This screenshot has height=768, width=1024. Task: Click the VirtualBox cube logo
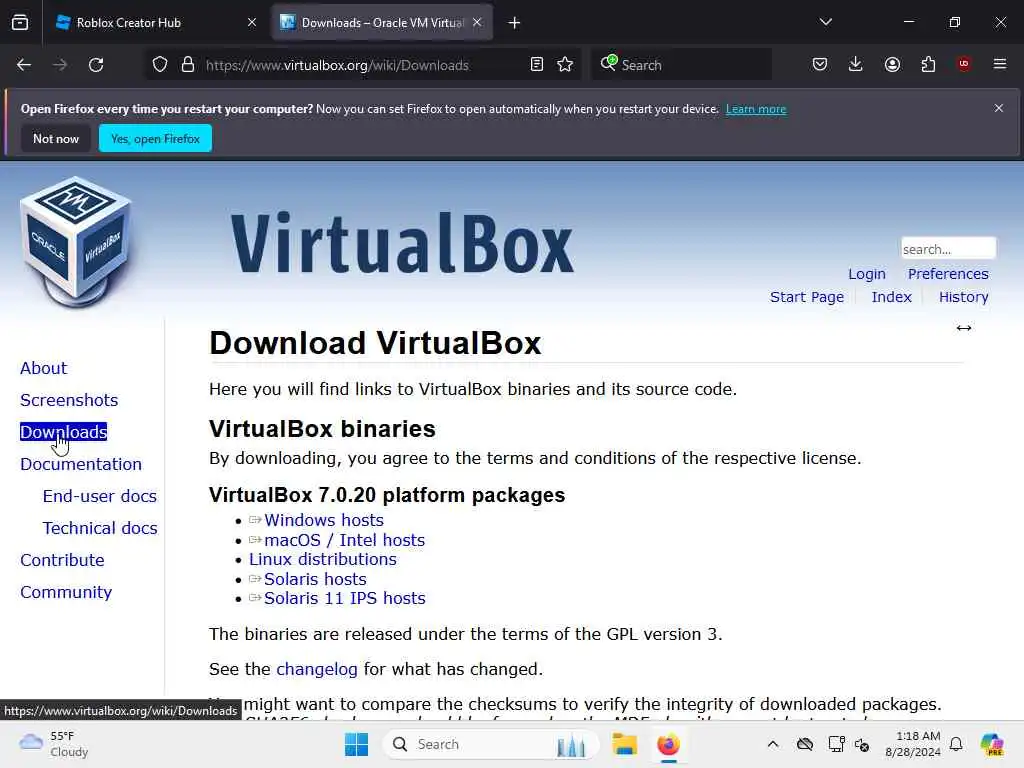[75, 241]
